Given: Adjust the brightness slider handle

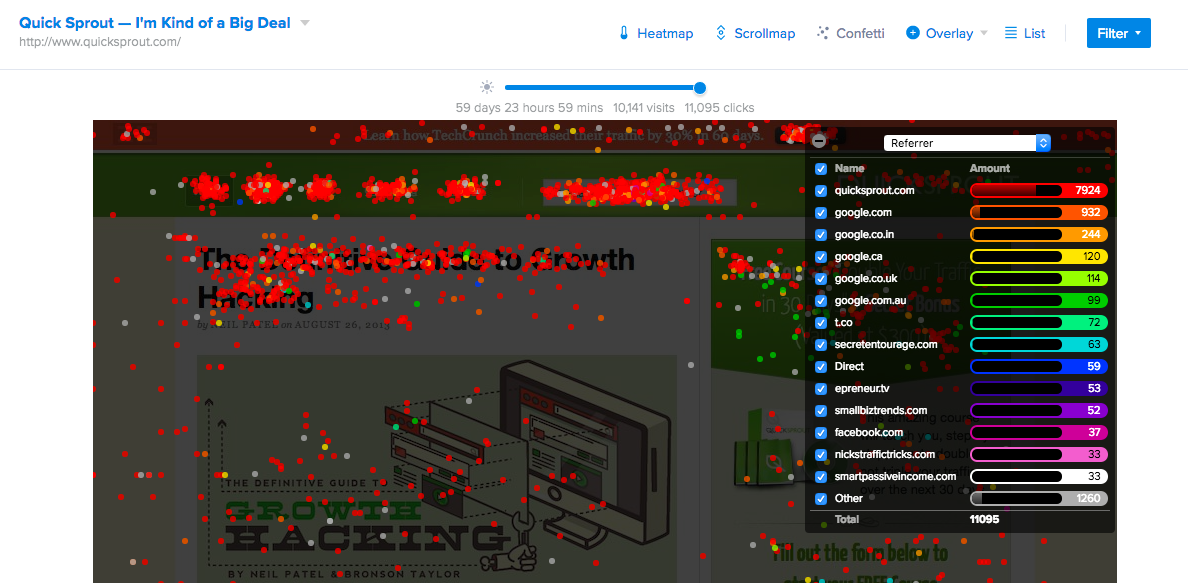Looking at the screenshot, I should pyautogui.click(x=700, y=88).
